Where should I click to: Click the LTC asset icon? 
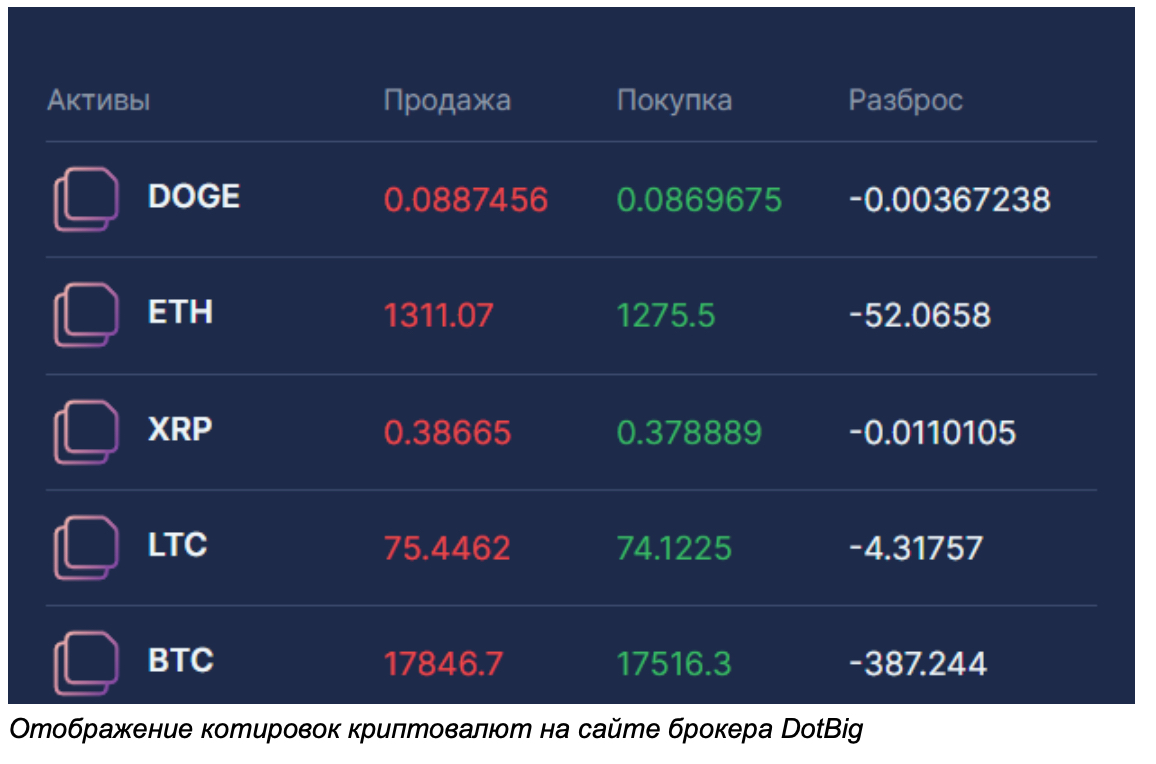[x=85, y=547]
